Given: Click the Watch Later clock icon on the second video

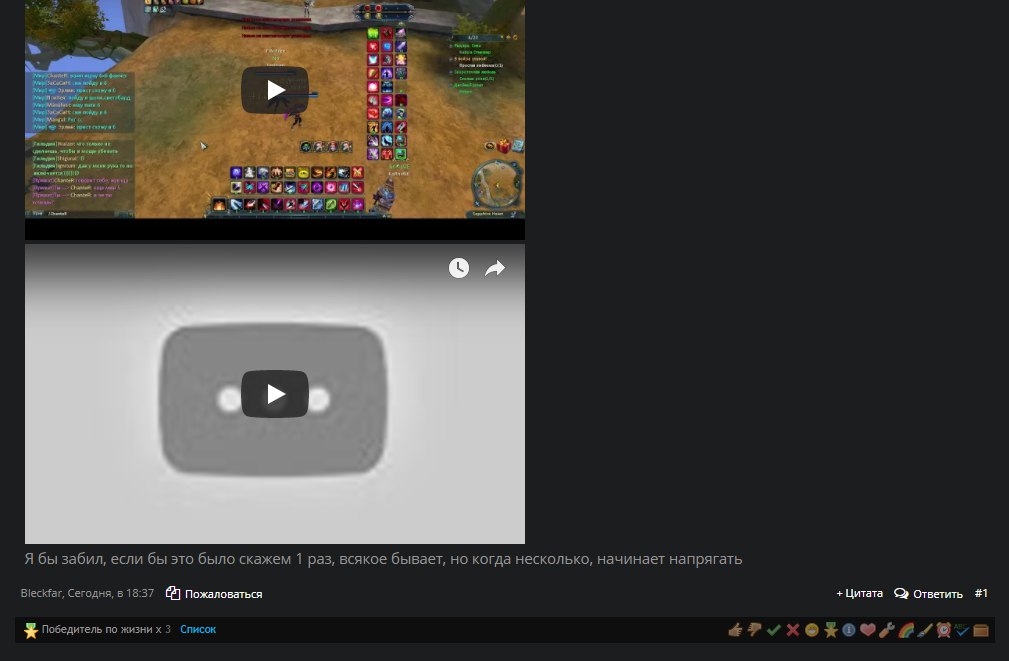Looking at the screenshot, I should coord(459,268).
